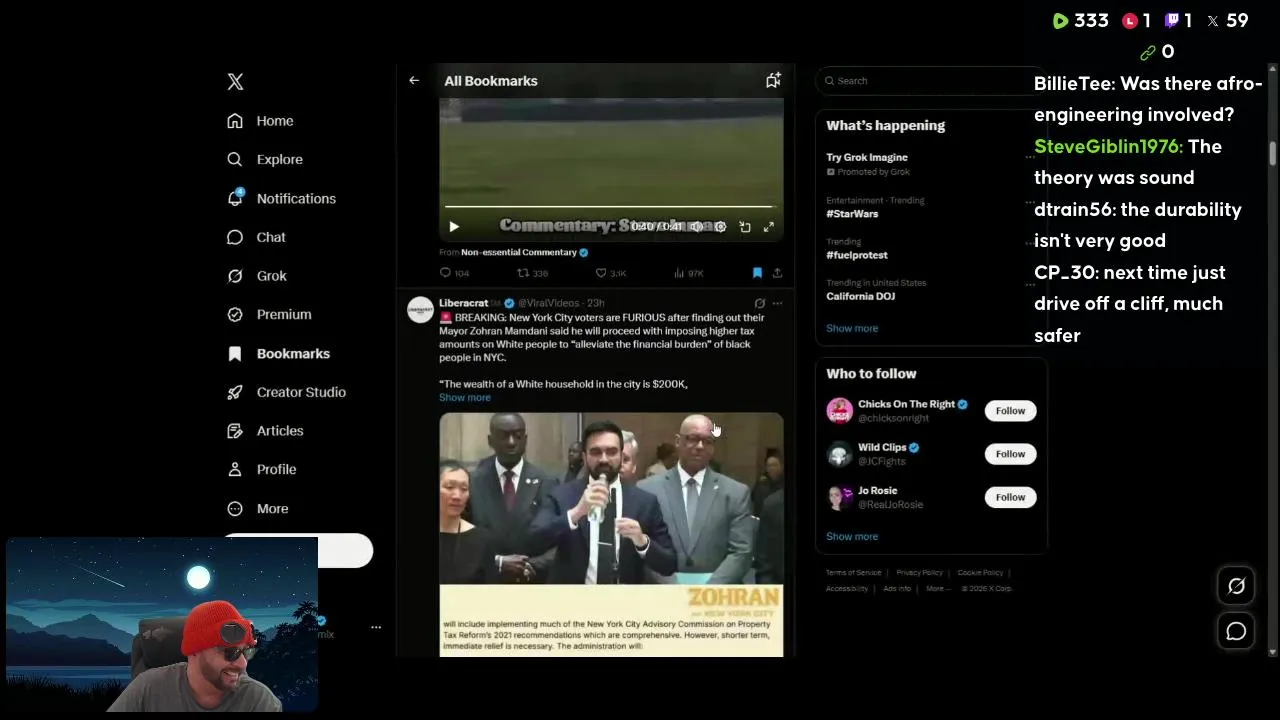Image resolution: width=1280 pixels, height=720 pixels.
Task: Click the video picture-in-picture icon
Action: click(x=745, y=227)
